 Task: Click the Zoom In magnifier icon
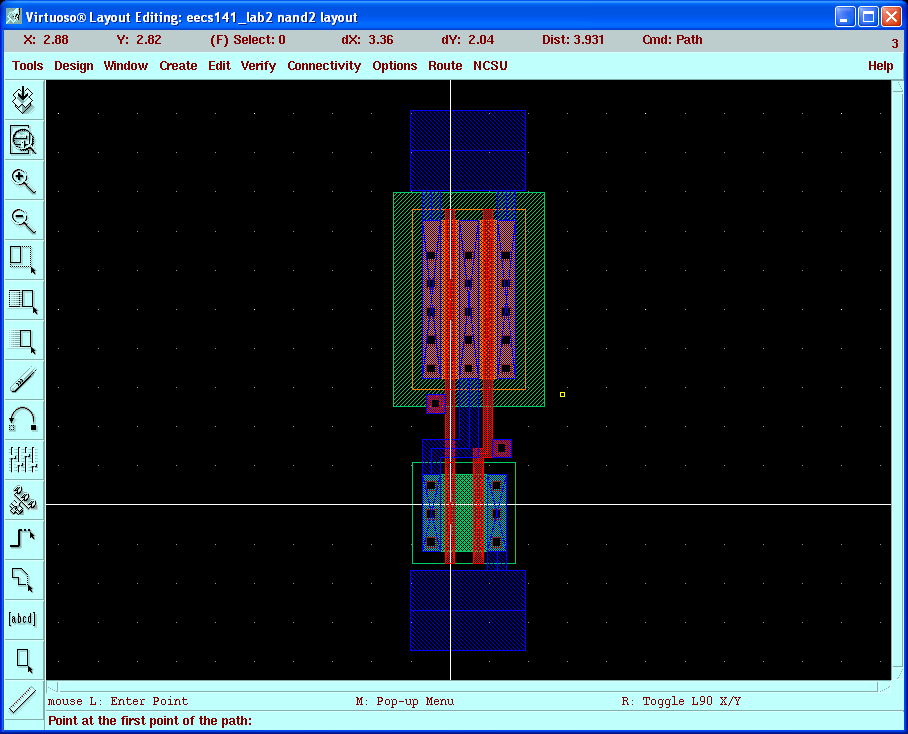(x=23, y=180)
